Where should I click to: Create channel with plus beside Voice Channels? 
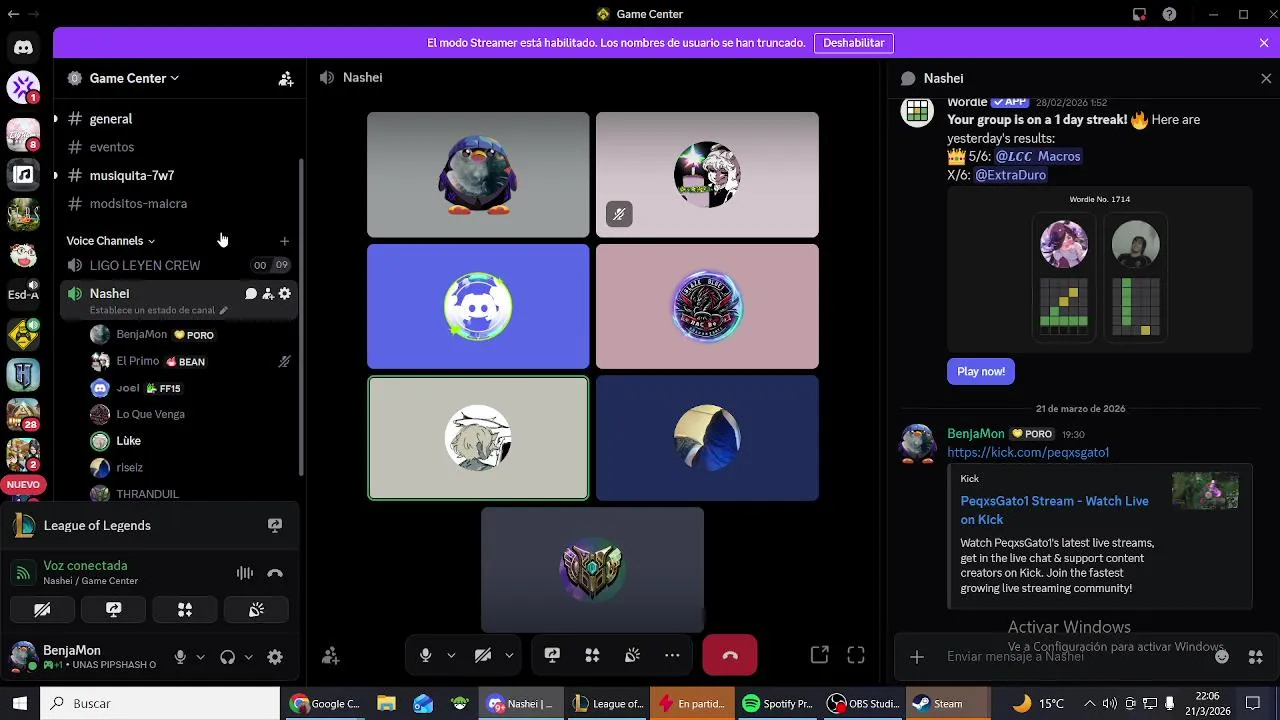coord(285,241)
